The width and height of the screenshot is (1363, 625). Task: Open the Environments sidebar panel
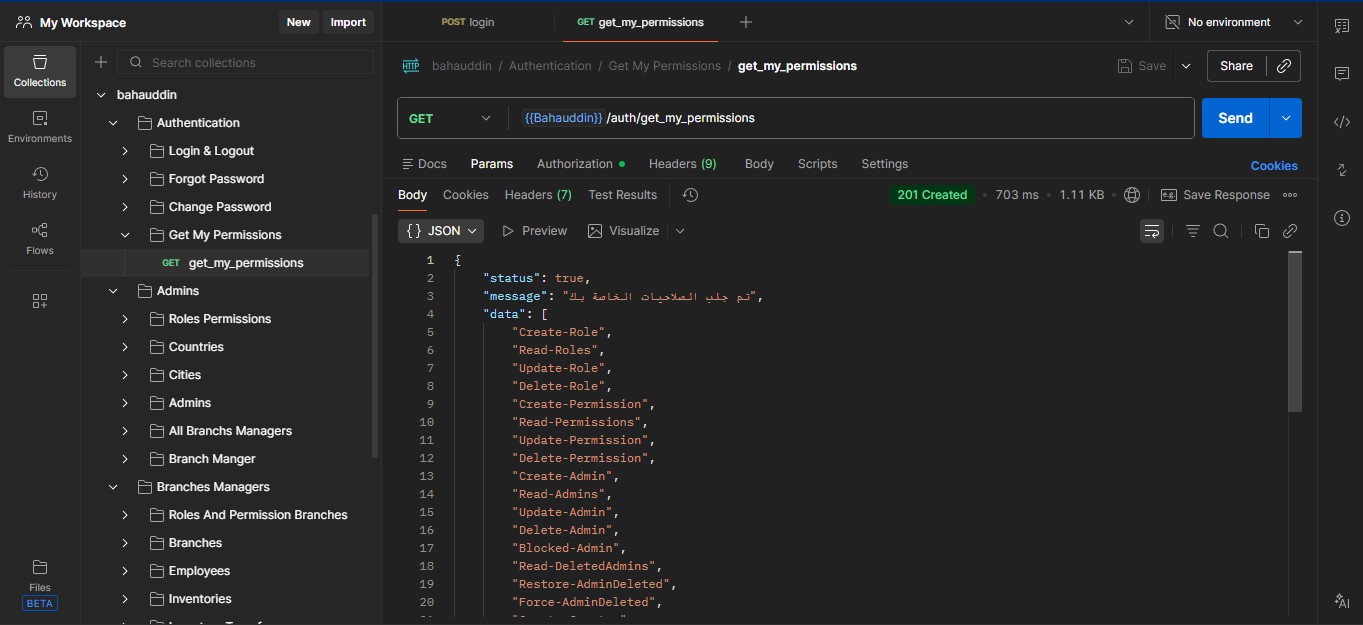click(x=40, y=127)
